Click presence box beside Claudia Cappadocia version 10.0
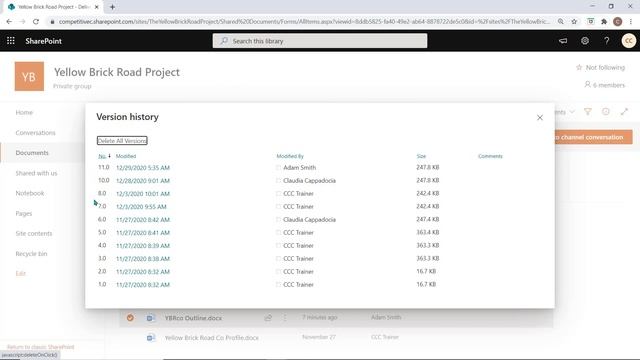This screenshot has height=360, width=640. coord(278,181)
